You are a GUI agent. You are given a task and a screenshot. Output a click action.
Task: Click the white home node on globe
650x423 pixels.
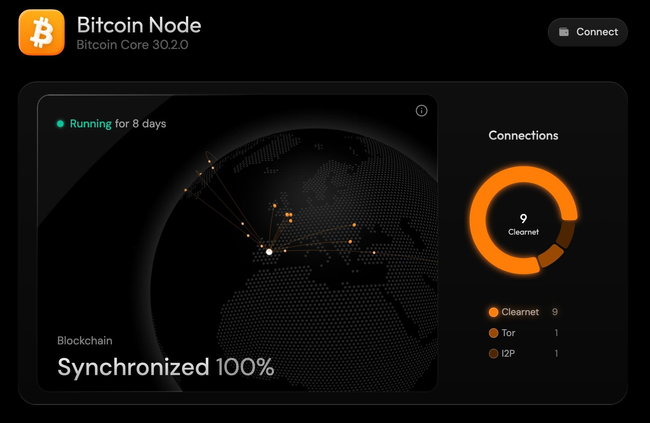click(269, 252)
